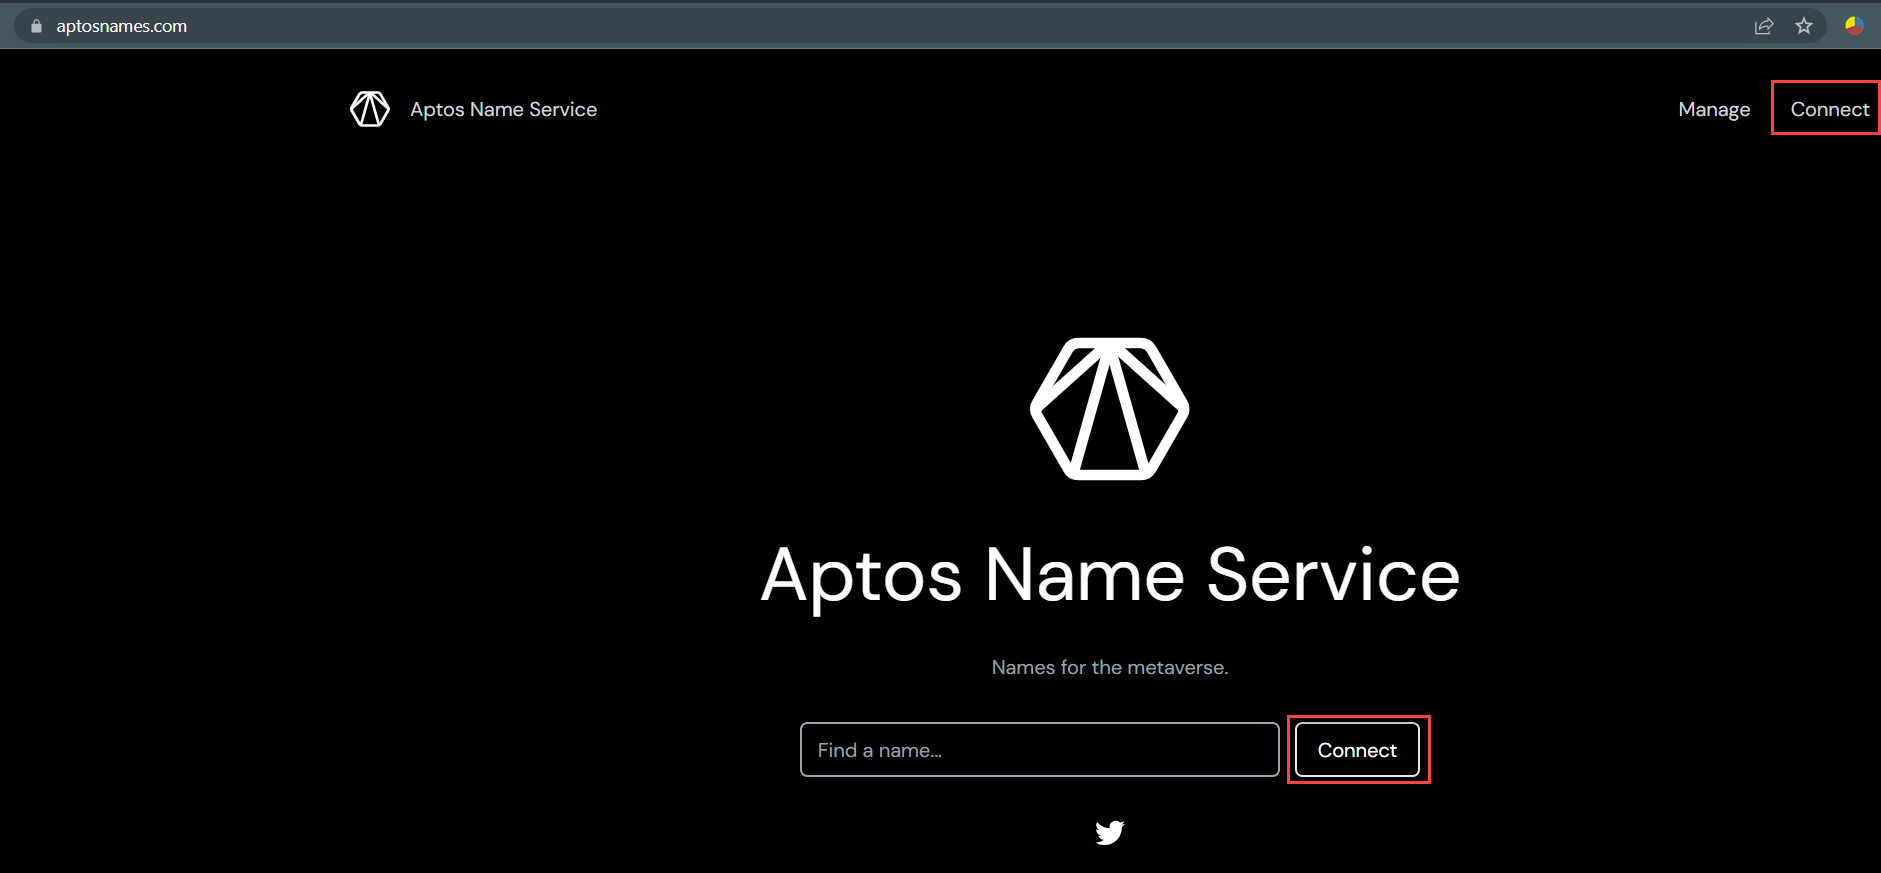The height and width of the screenshot is (873, 1881).
Task: Open the Manage page from header
Action: coord(1714,109)
